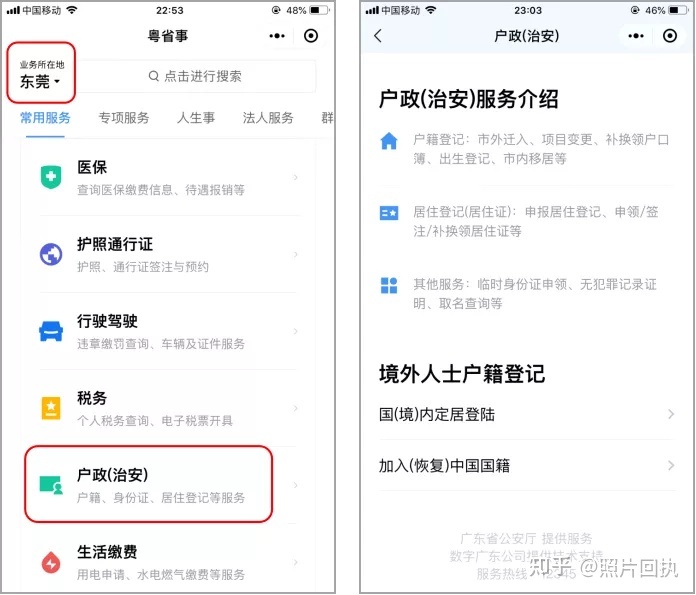The width and height of the screenshot is (696, 595).
Task: Tap the blue car 行驶驾驶 icon
Action: pos(51,331)
